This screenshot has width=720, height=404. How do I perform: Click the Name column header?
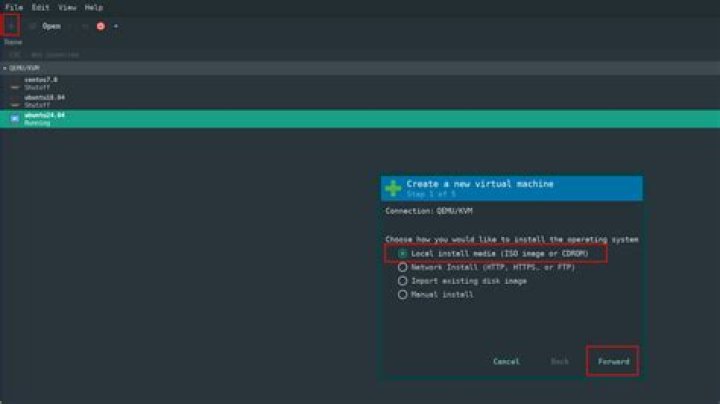click(13, 42)
